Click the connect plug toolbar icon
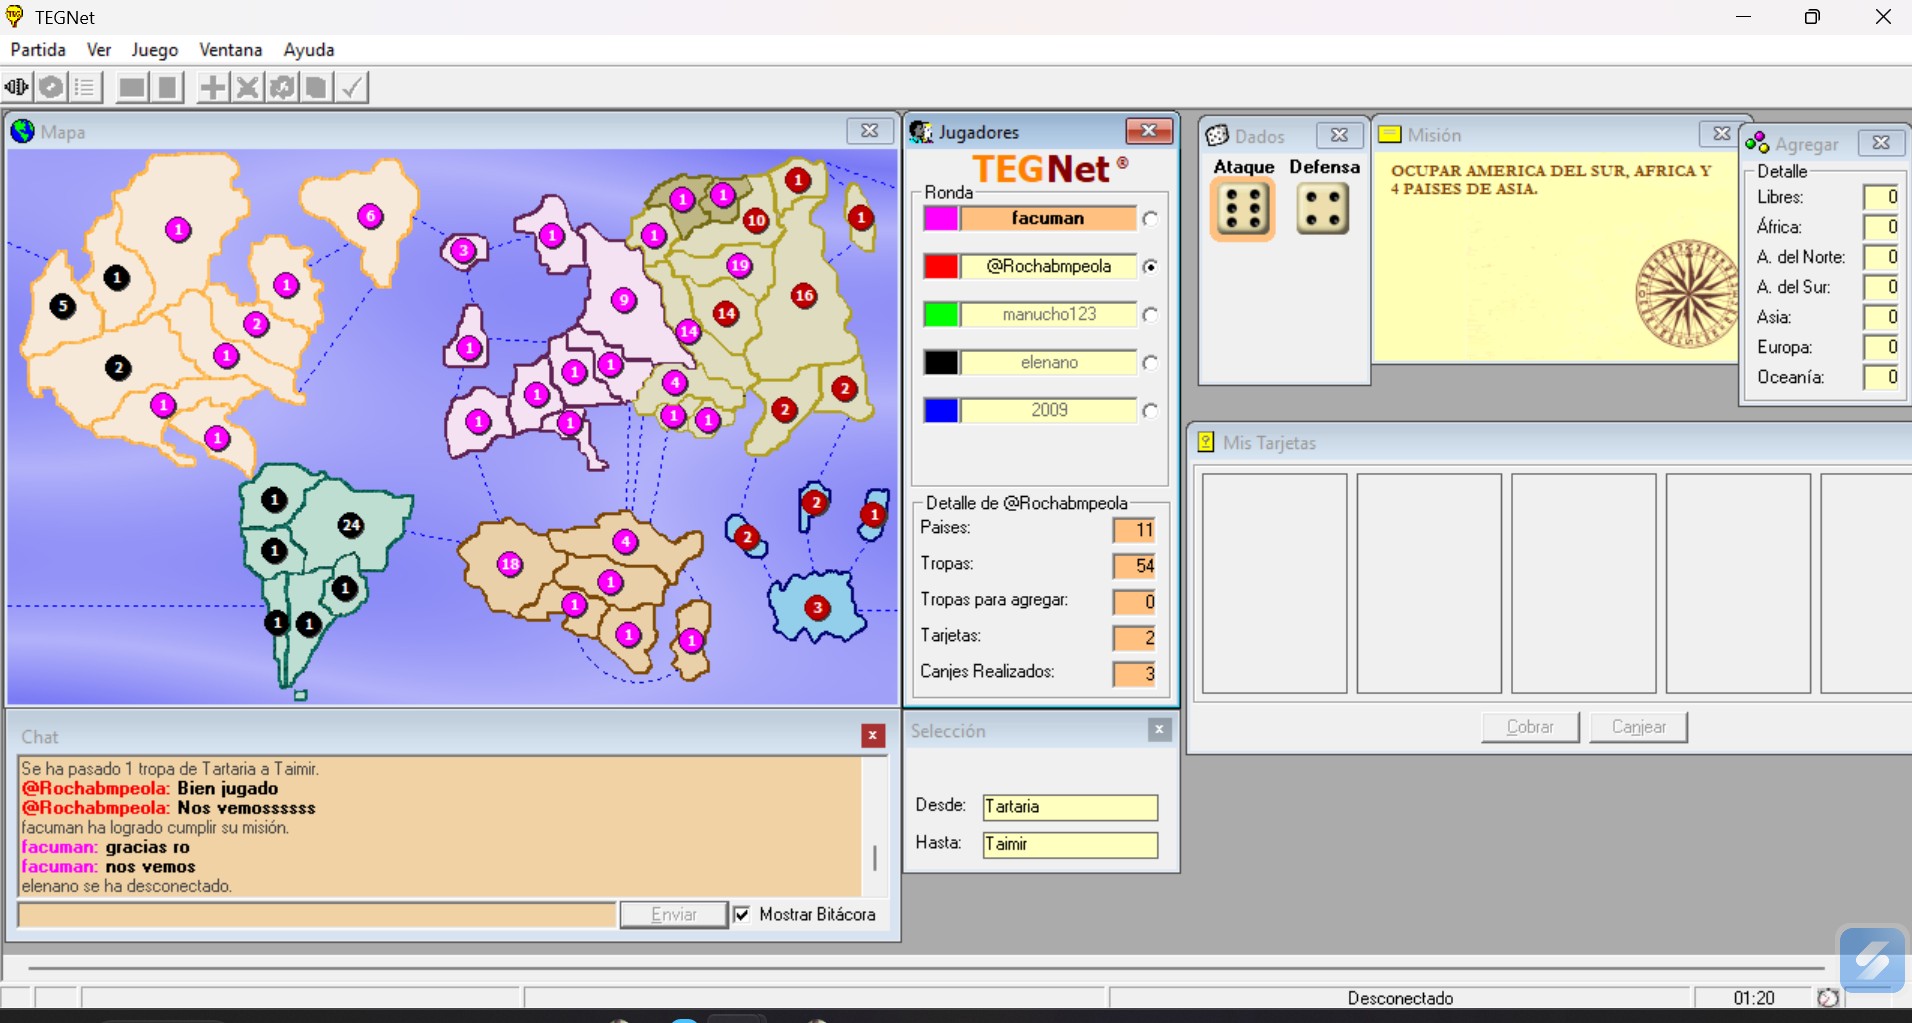This screenshot has height=1023, width=1912. (17, 88)
